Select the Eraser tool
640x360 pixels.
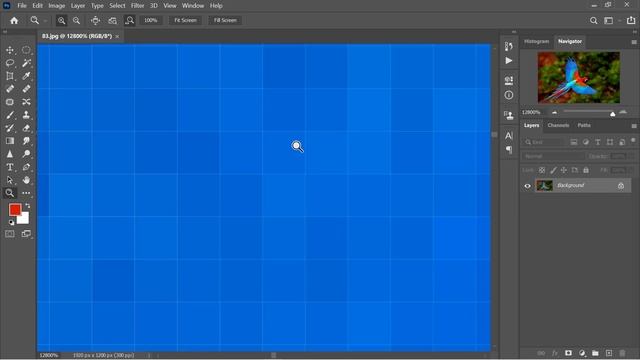26,128
